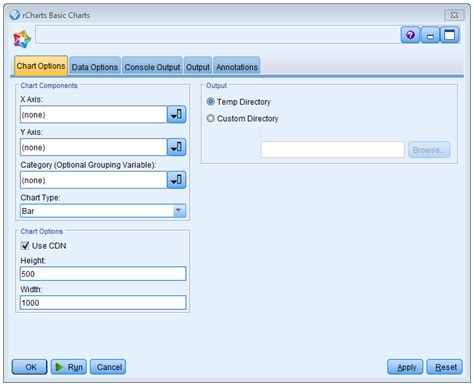The width and height of the screenshot is (474, 386).
Task: Open the Category field picker
Action: coord(176,180)
